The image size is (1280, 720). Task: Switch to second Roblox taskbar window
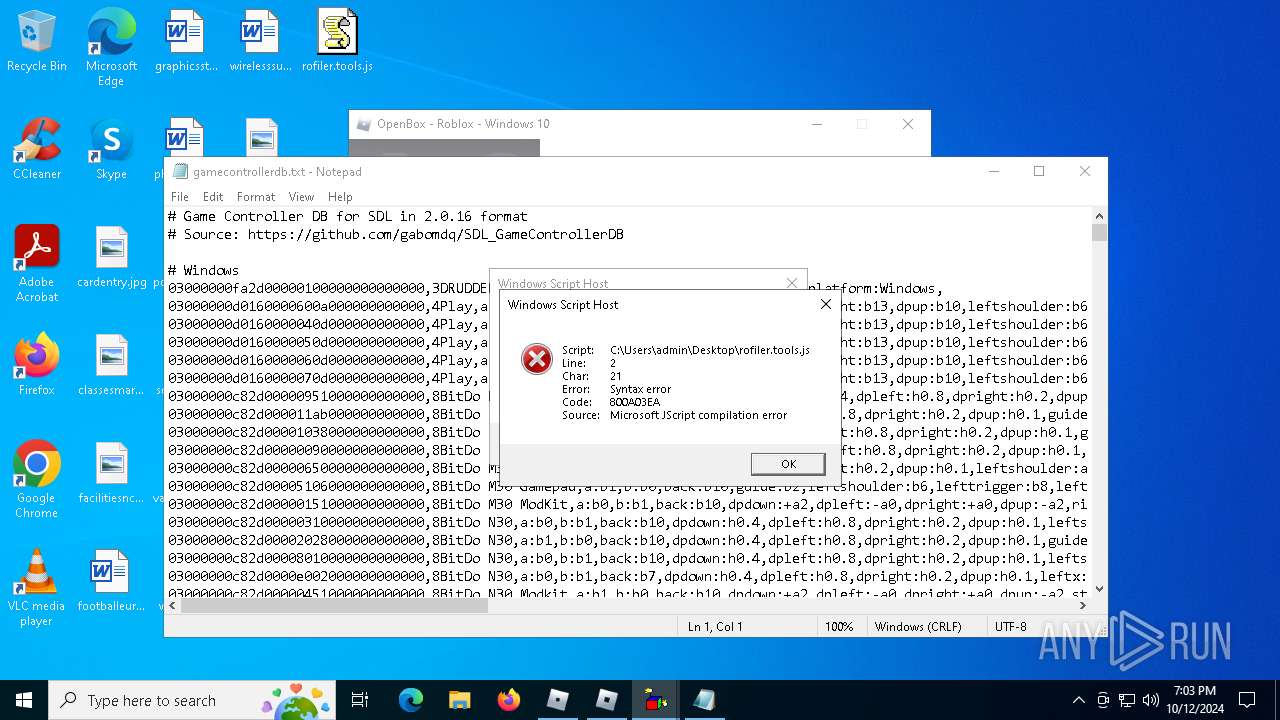pyautogui.click(x=606, y=700)
